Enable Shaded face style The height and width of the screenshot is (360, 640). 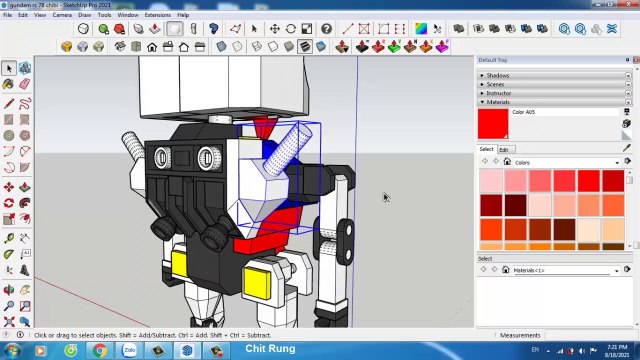[x=289, y=47]
